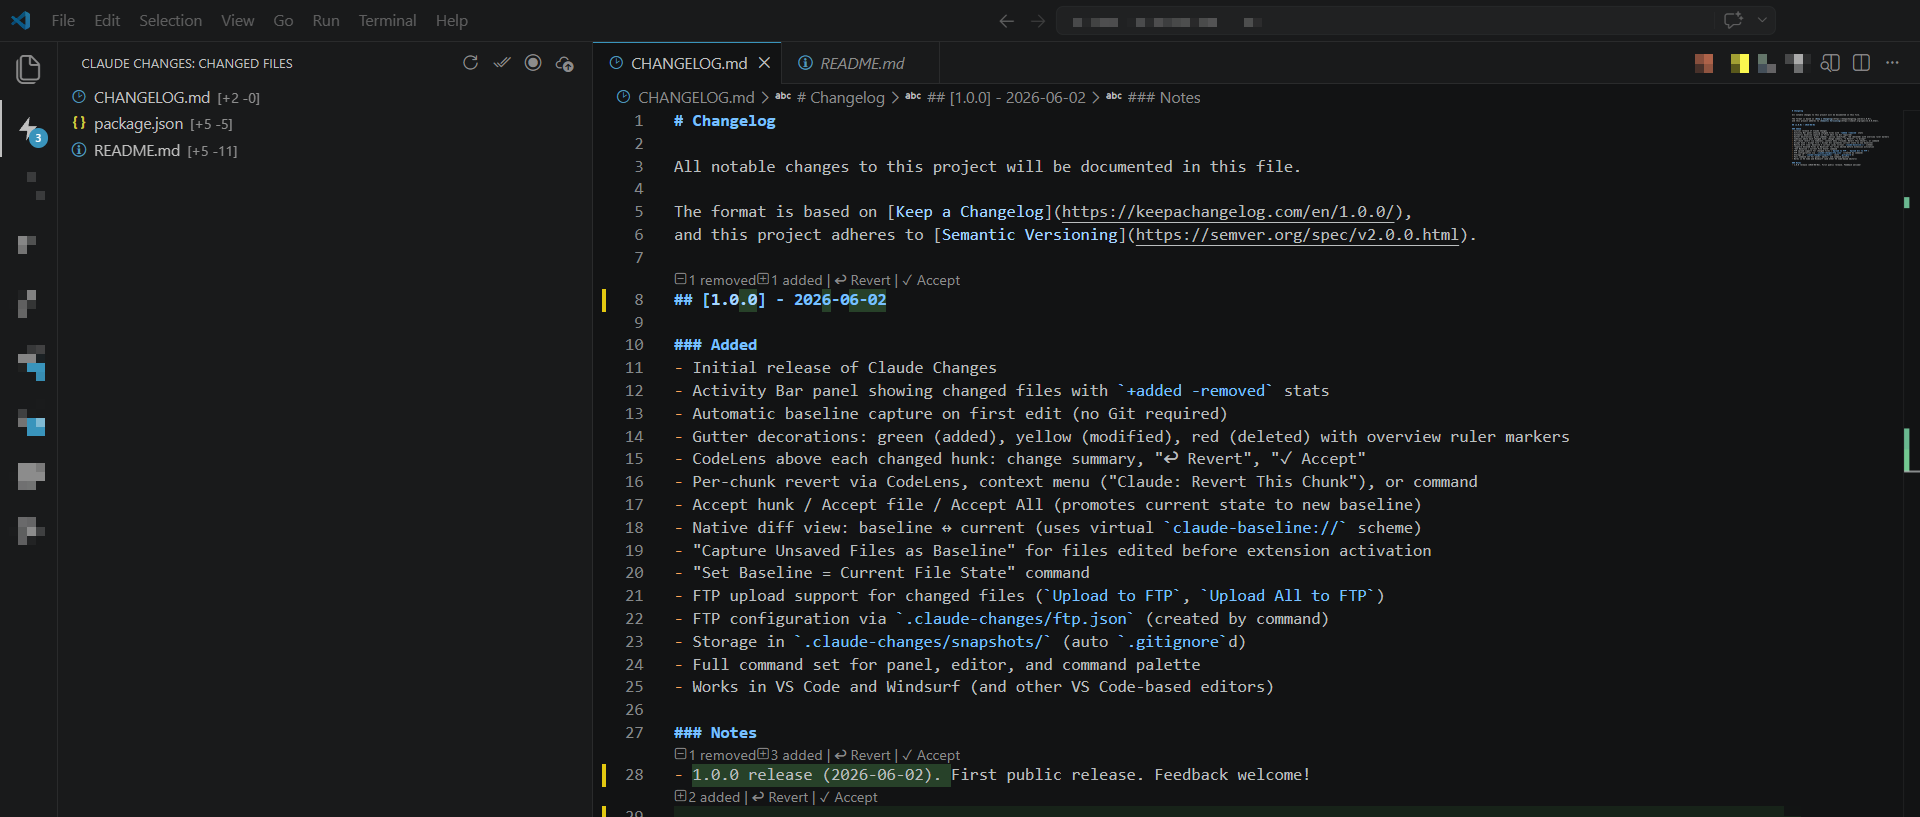Open the Edit menu

pyautogui.click(x=107, y=20)
